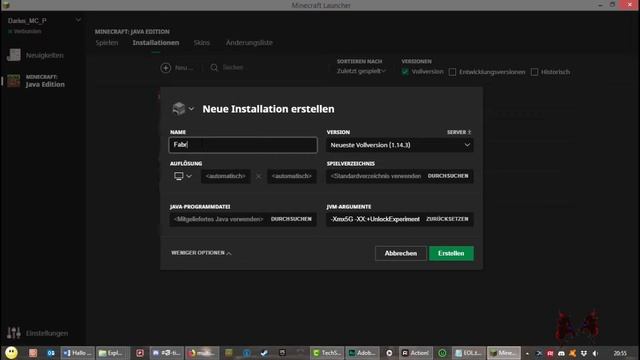Click the Dropbox tray icon
This screenshot has width=640, height=360.
point(584,353)
